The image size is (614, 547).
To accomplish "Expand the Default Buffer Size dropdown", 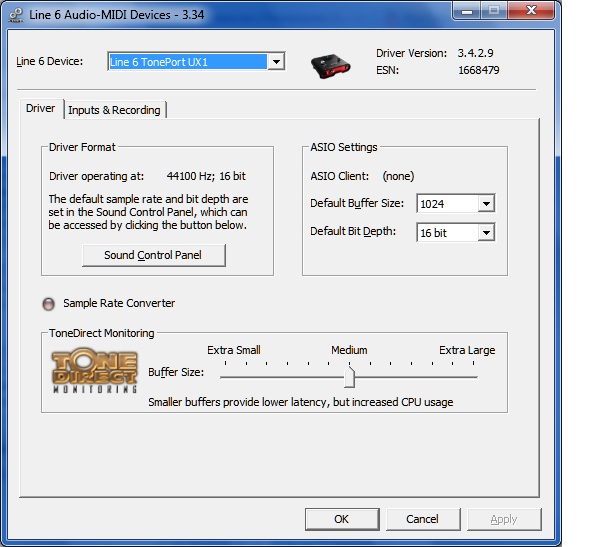I will (486, 204).
